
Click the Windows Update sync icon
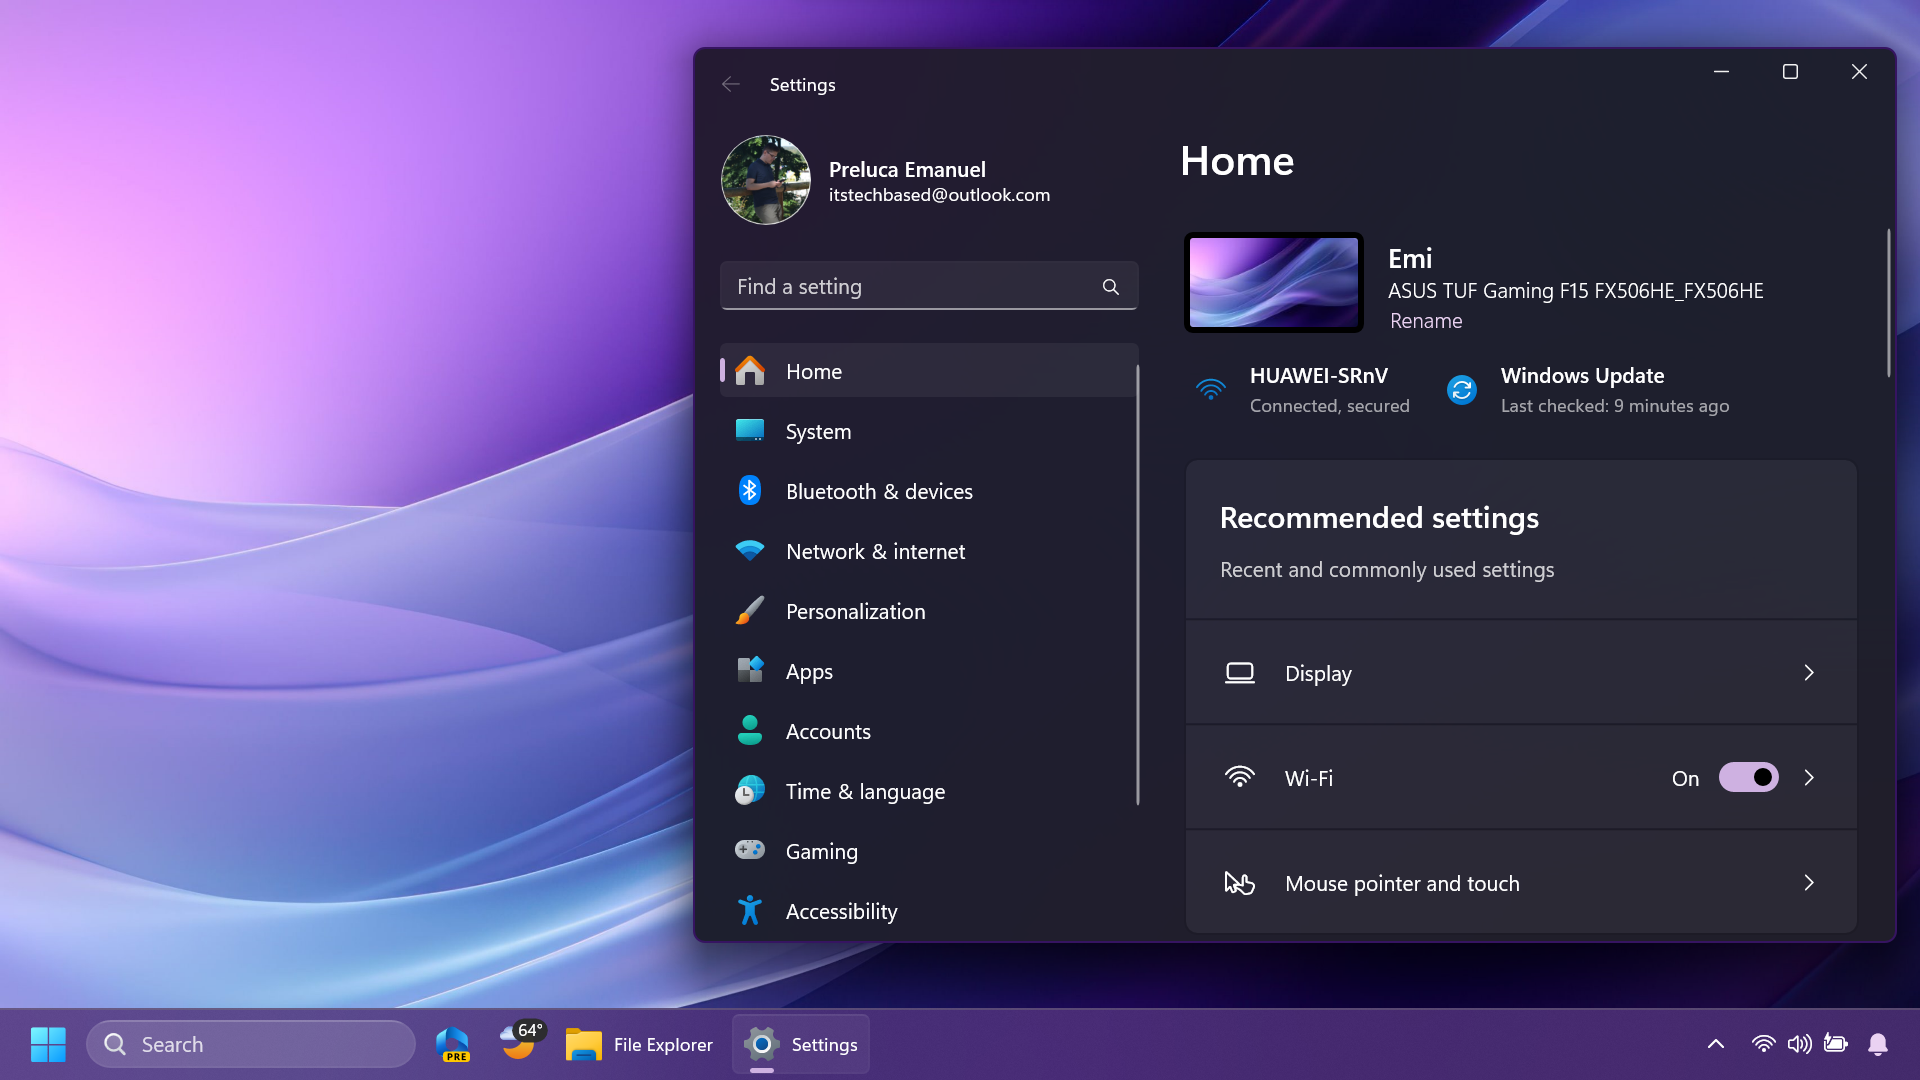point(1462,390)
